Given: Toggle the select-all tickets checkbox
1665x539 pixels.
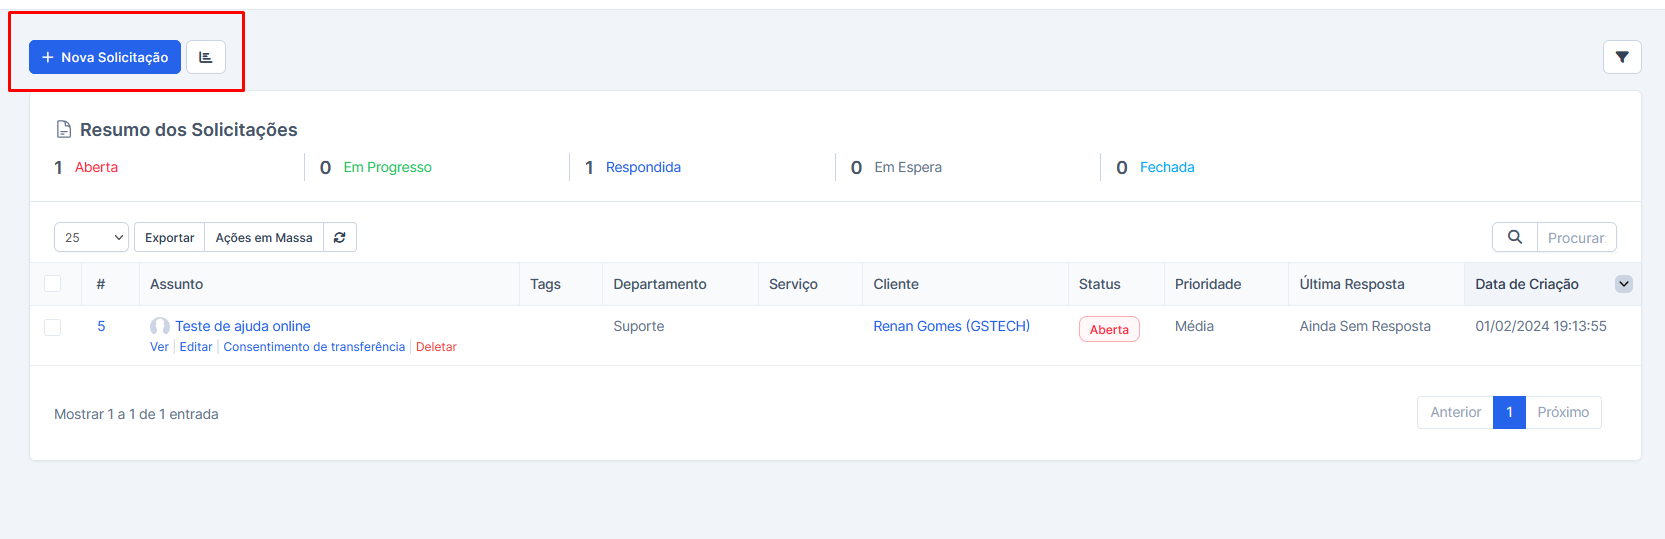Looking at the screenshot, I should [x=53, y=284].
